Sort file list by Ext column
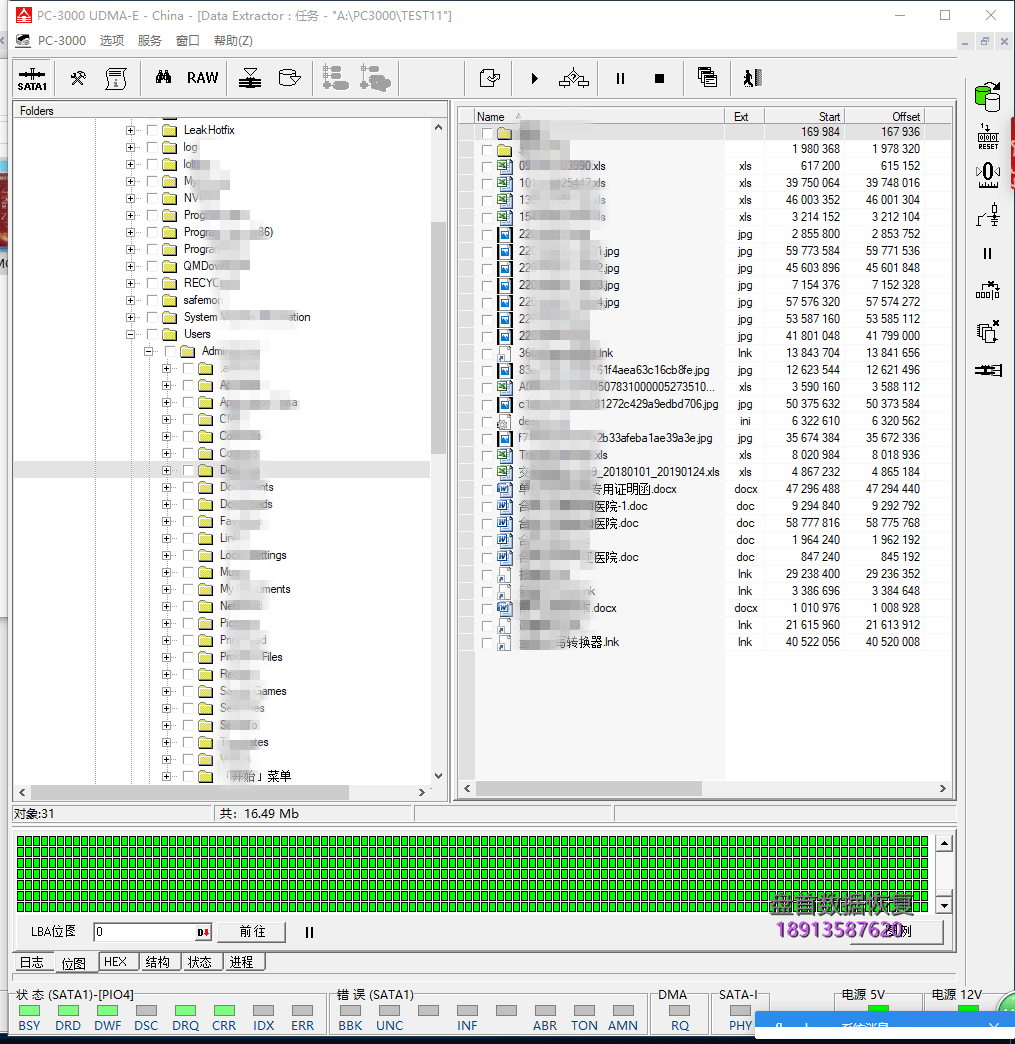1015x1044 pixels. (x=745, y=116)
